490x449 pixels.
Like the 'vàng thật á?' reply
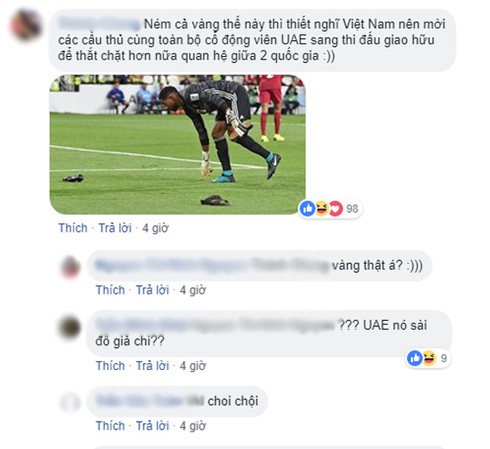[x=110, y=290]
